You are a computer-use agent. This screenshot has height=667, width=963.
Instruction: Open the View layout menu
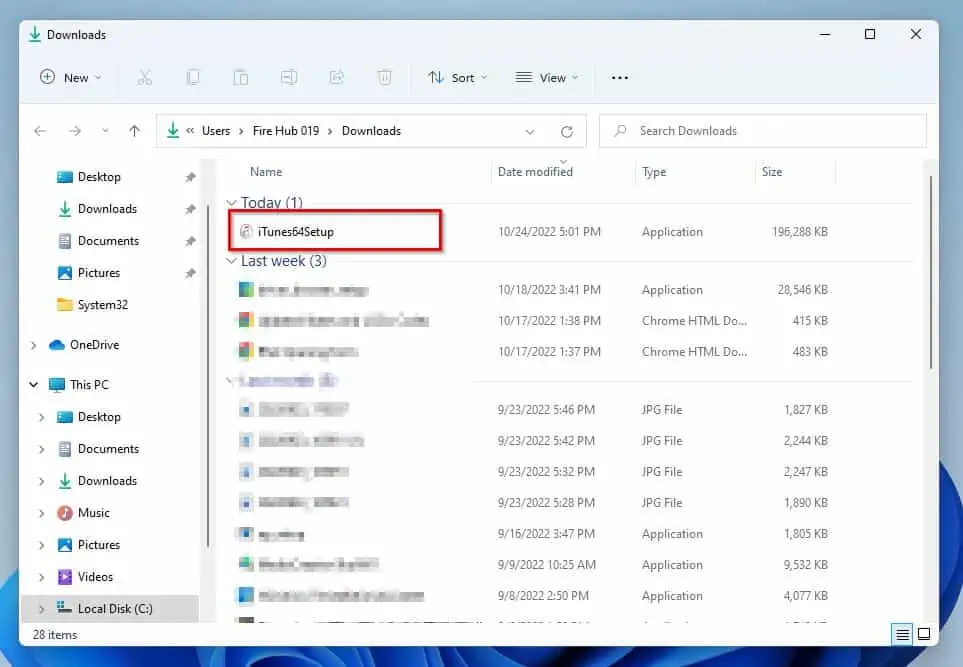[547, 77]
